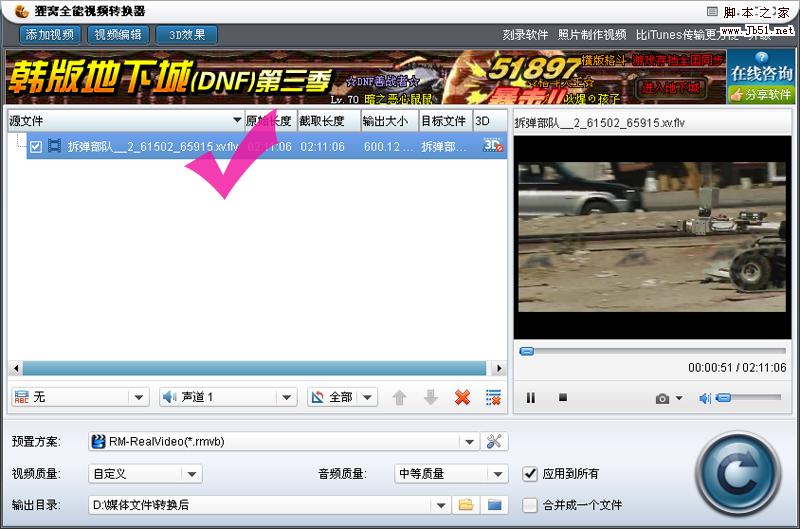Click the preview seek bar
800x529 pixels.
tap(653, 351)
